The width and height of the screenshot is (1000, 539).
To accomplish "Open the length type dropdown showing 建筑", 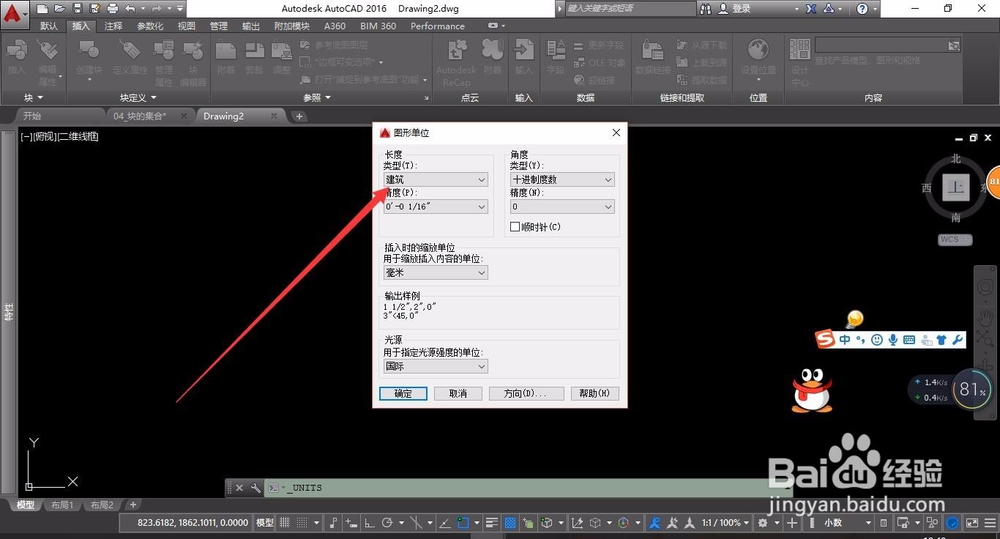I will 436,180.
